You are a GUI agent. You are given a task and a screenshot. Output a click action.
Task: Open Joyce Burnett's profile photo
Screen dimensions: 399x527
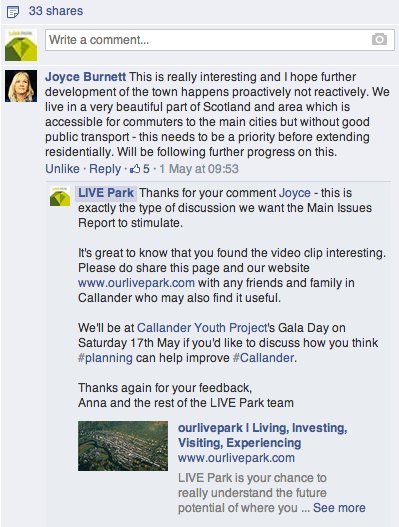(21, 86)
